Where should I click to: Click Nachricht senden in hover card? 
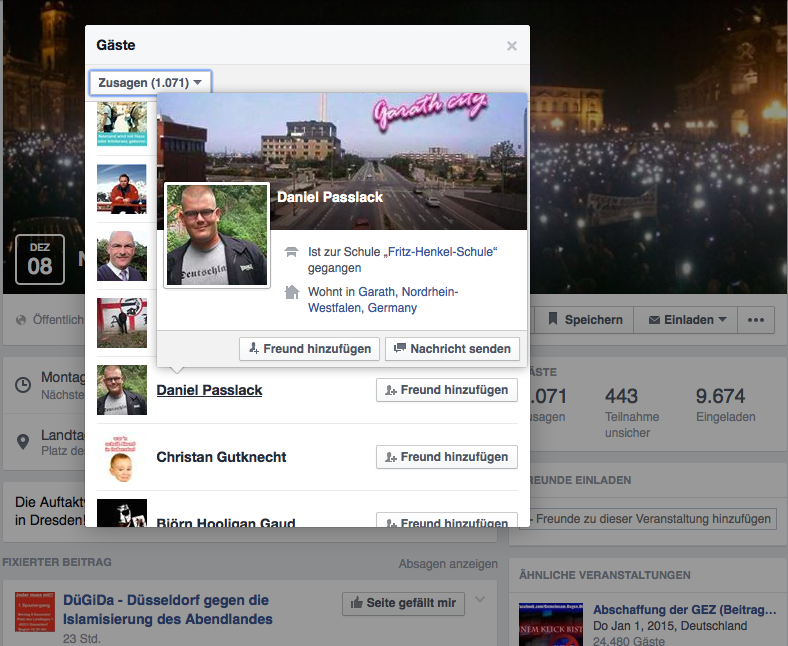[x=452, y=349]
